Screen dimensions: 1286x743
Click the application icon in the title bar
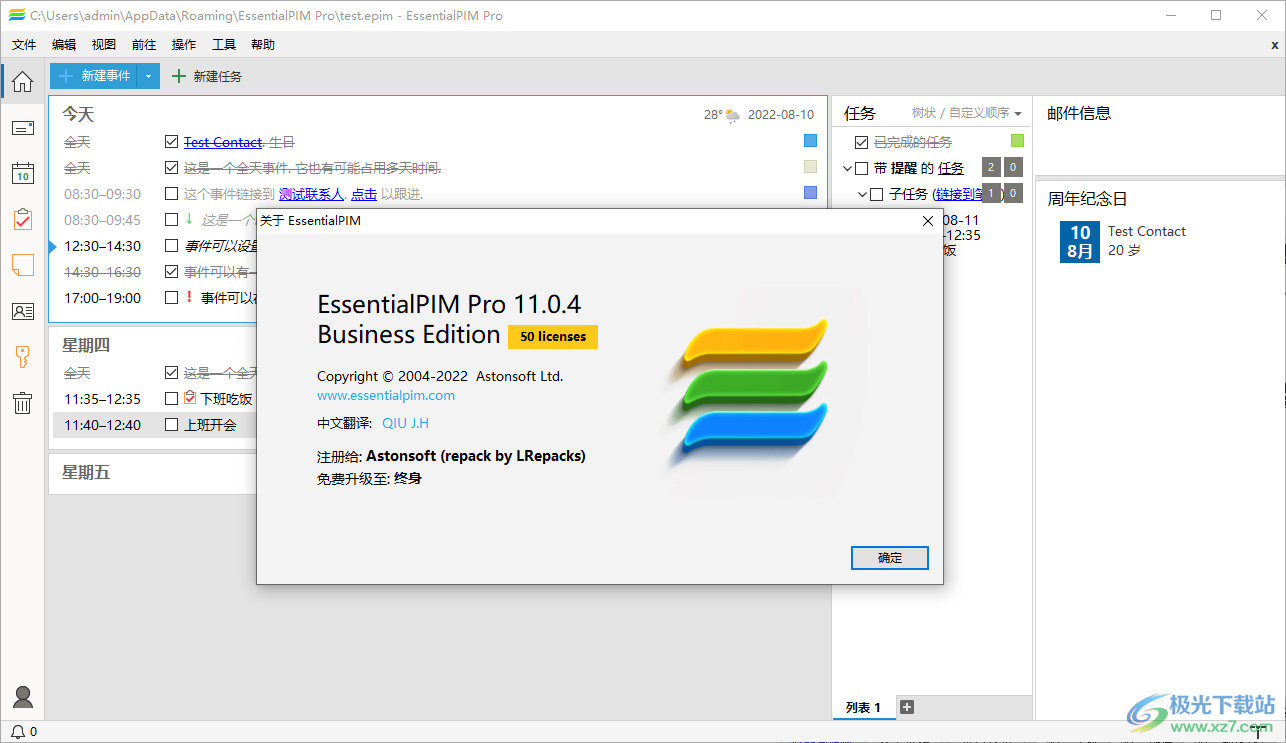(x=16, y=16)
